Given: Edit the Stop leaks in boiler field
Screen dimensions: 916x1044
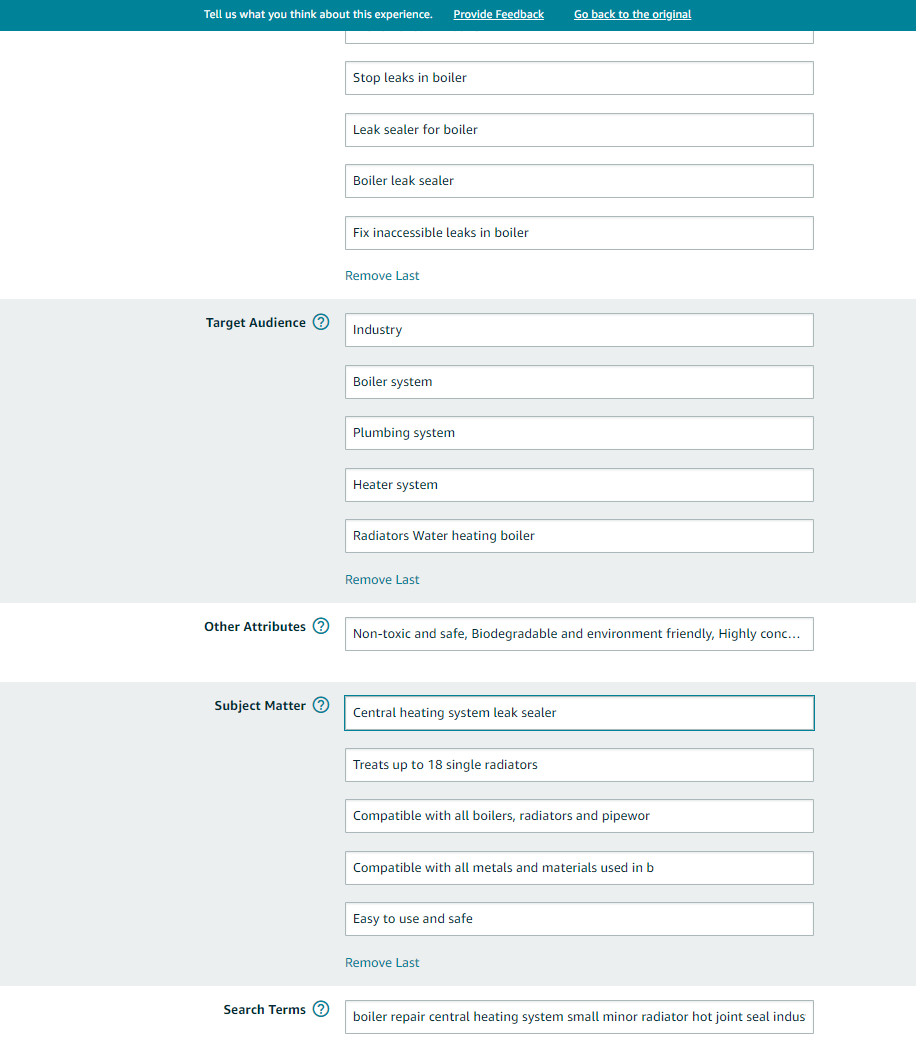Looking at the screenshot, I should point(579,78).
